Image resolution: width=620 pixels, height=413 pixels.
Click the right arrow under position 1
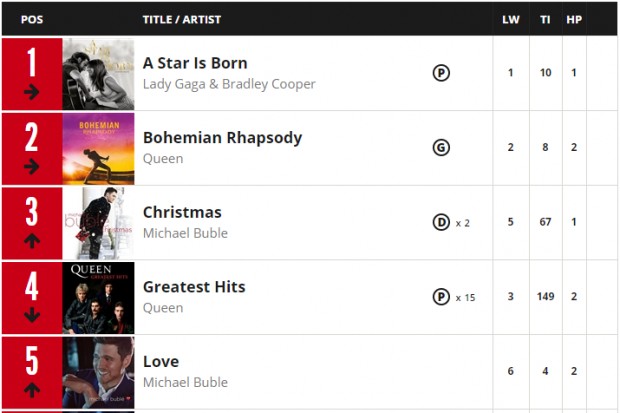(x=32, y=92)
